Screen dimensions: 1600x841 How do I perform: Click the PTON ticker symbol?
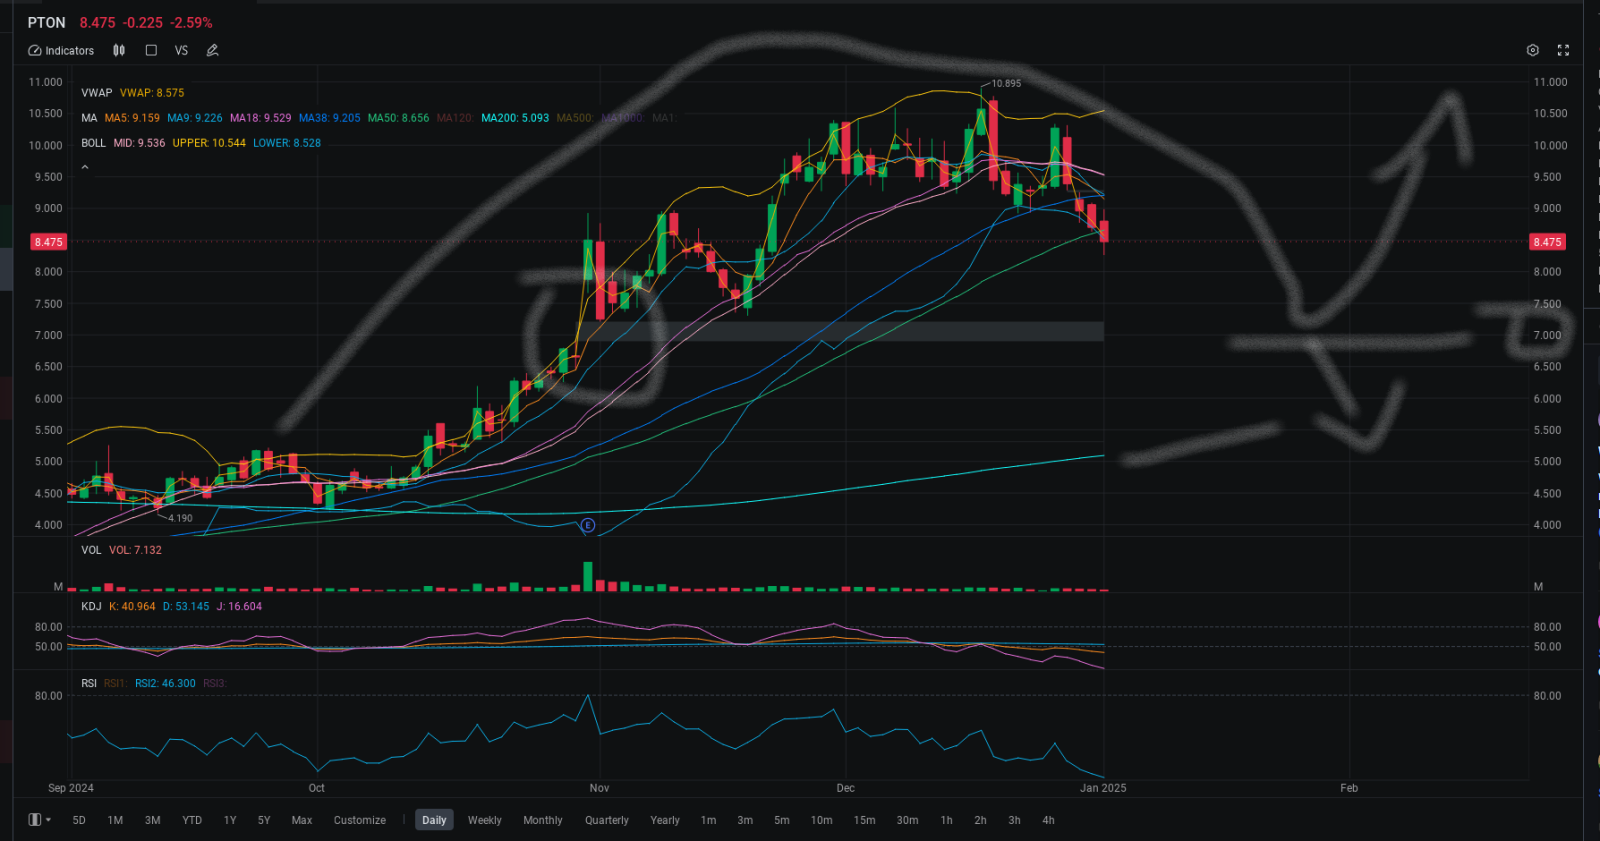tap(46, 22)
